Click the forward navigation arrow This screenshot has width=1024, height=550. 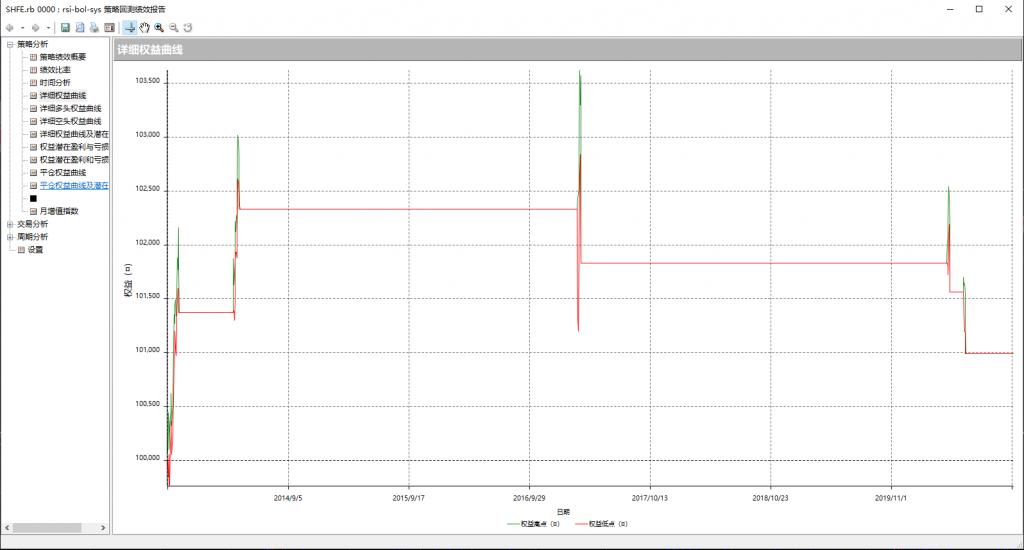click(x=35, y=27)
